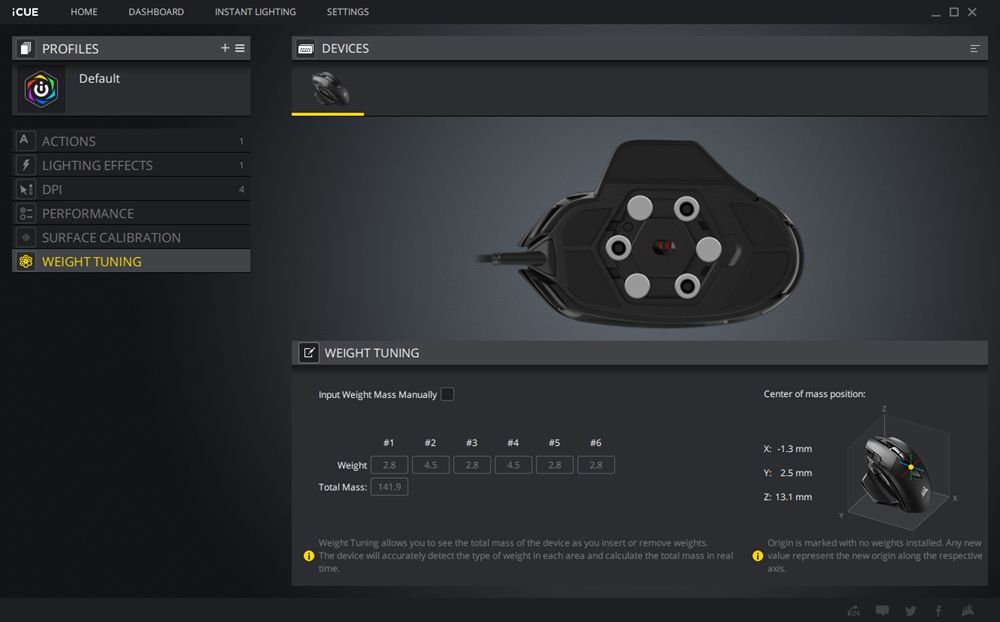Click the Profiles panel icon
Screen dimensions: 1000x622
(26, 48)
